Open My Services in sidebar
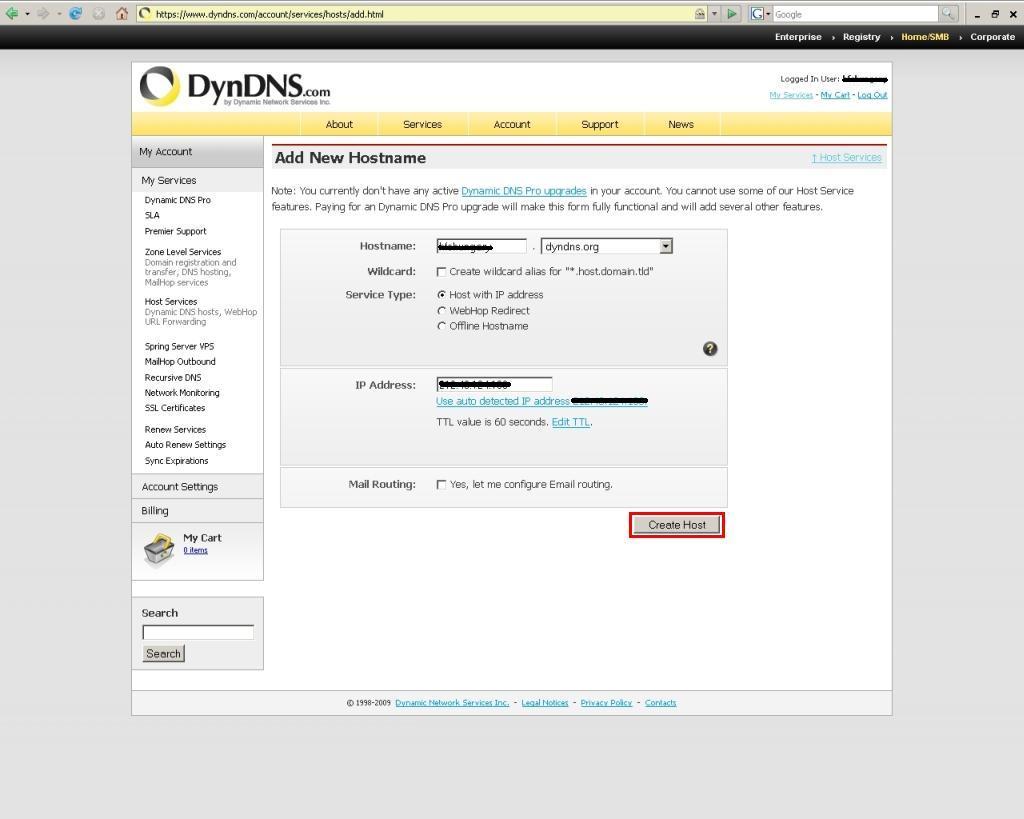Viewport: 1024px width, 819px height. pos(168,180)
